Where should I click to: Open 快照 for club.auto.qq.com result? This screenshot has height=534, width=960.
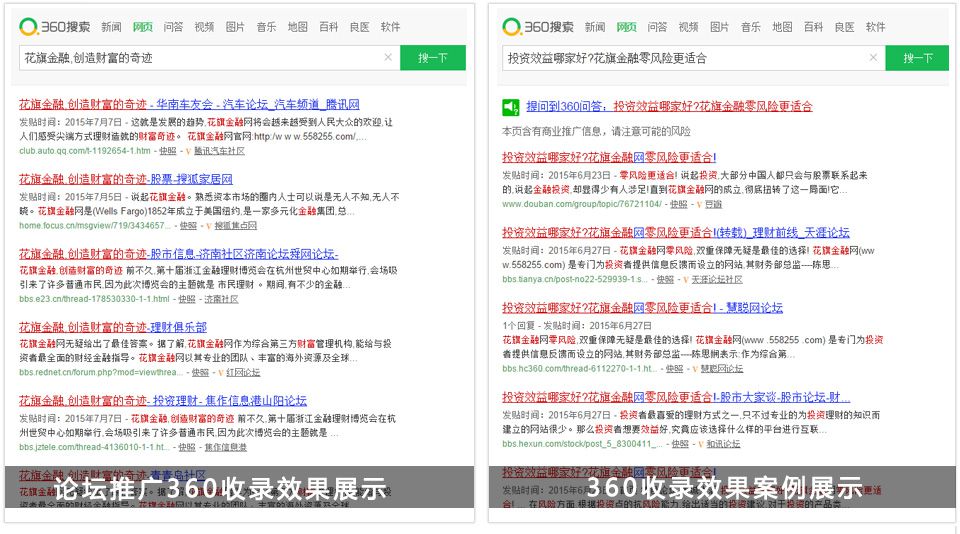[168, 151]
